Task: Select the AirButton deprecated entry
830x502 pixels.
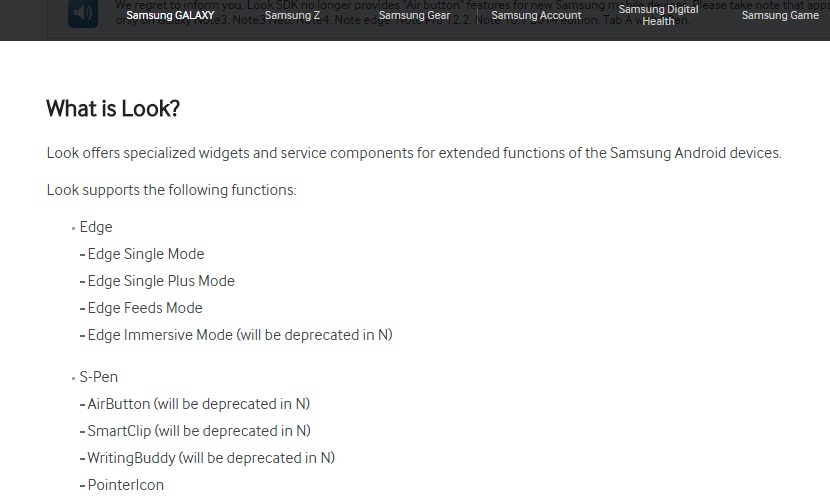Action: pyautogui.click(x=199, y=404)
